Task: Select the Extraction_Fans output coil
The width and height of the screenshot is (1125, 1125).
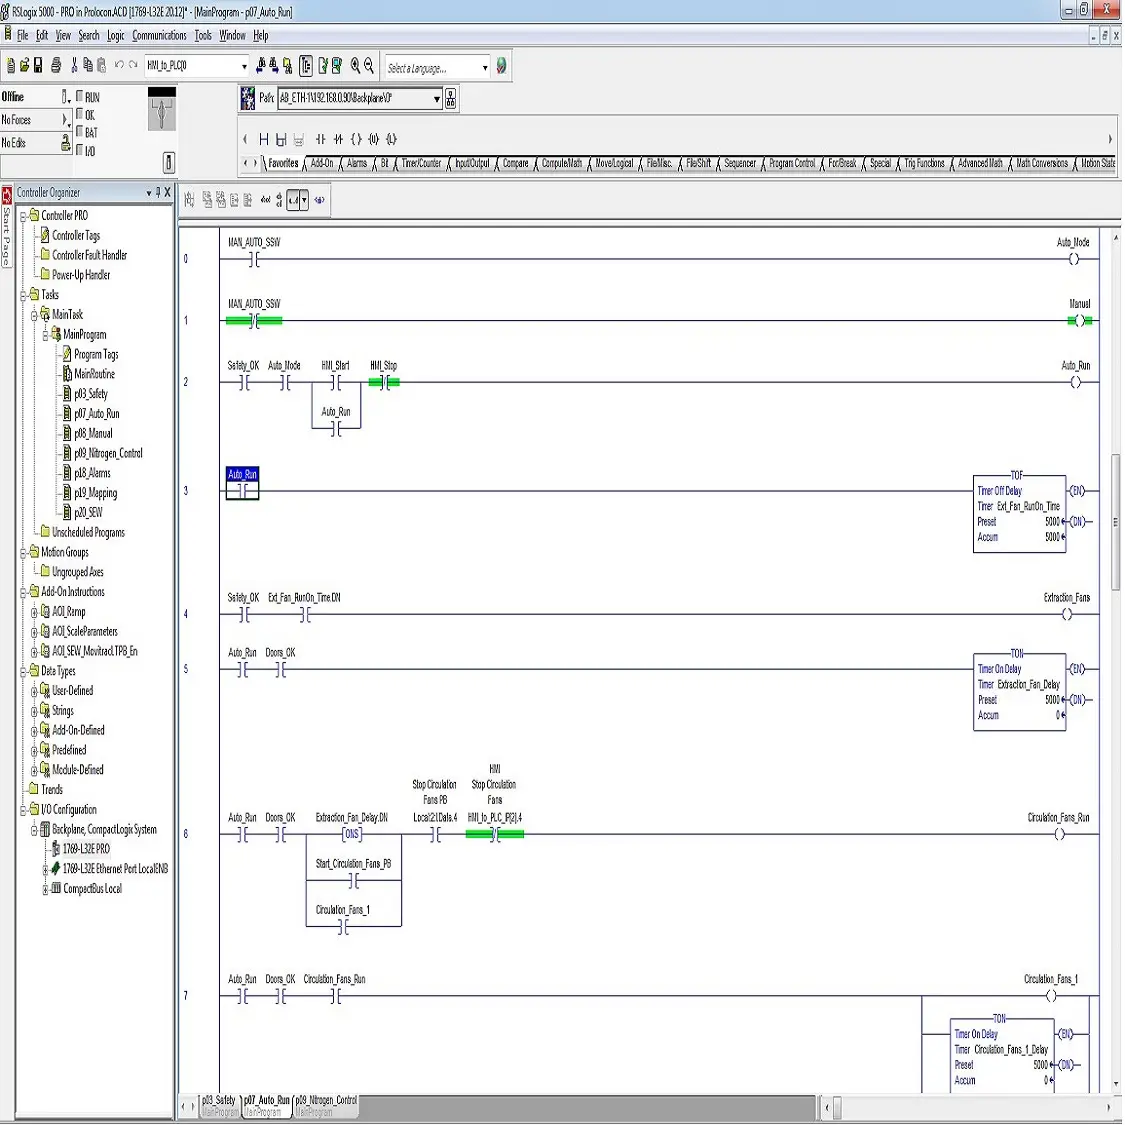Action: coord(1067,615)
